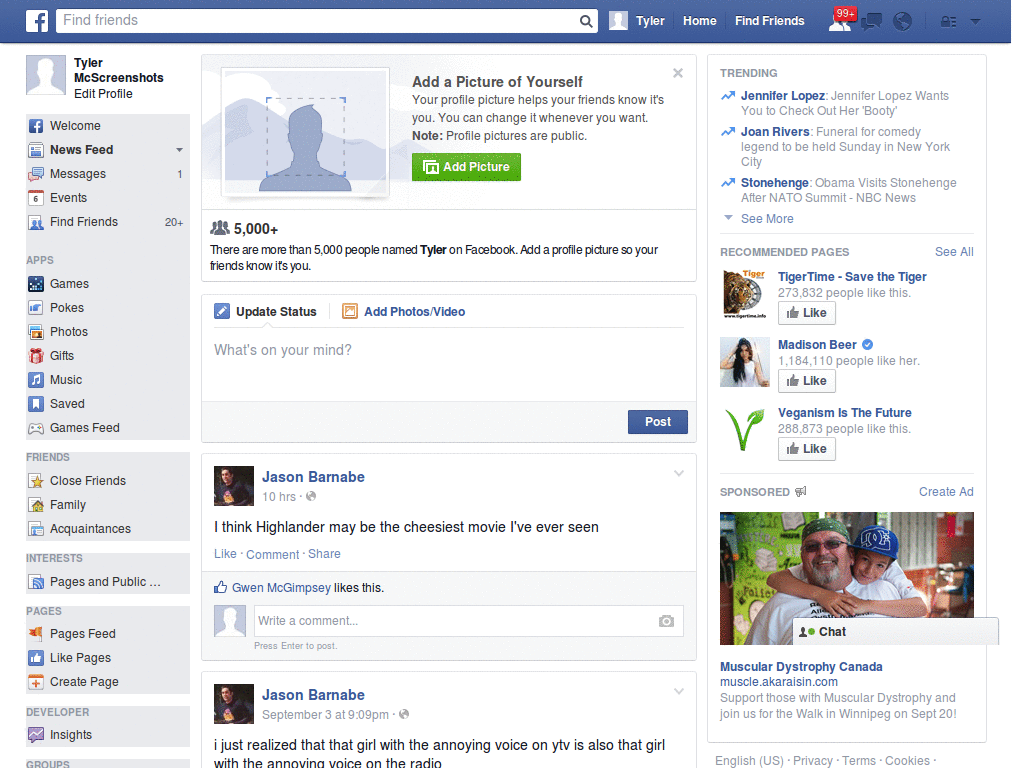
Task: Click TigerTime page thumbnail
Action: click(745, 294)
